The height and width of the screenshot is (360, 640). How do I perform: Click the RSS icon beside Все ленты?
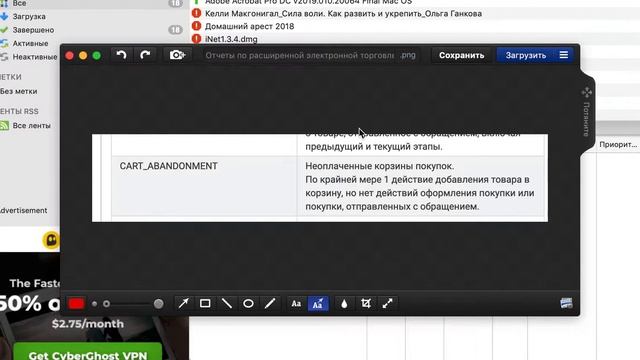point(4,125)
